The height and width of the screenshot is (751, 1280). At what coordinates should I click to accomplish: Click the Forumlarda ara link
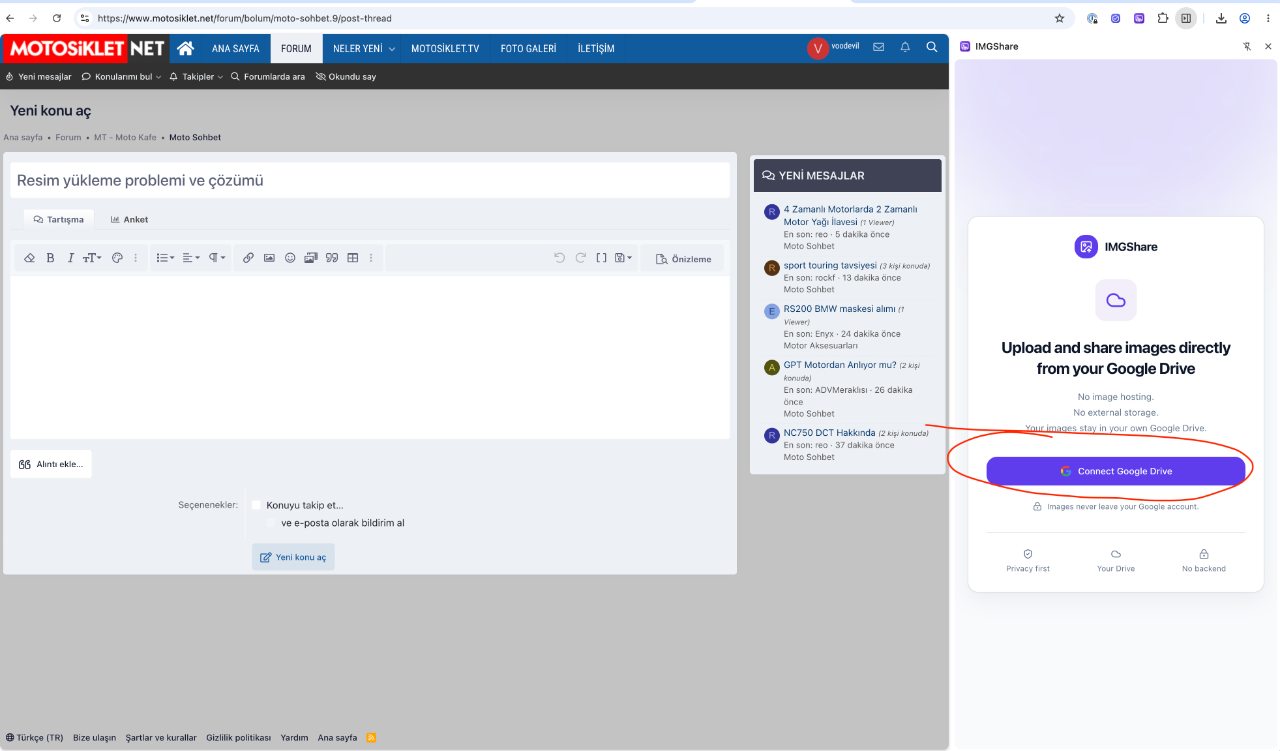pyautogui.click(x=268, y=77)
